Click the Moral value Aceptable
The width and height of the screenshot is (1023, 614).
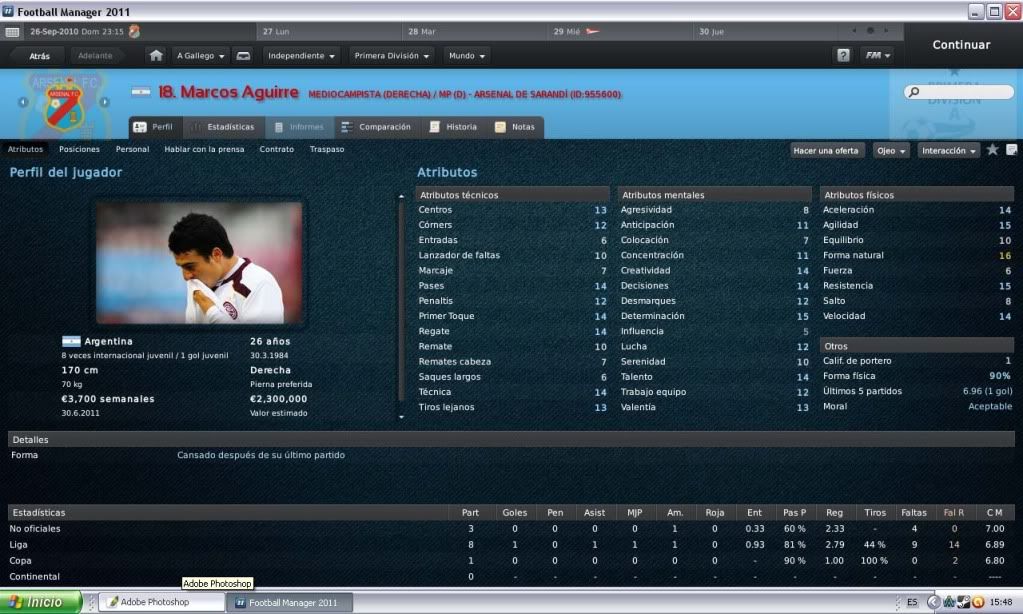click(x=990, y=407)
